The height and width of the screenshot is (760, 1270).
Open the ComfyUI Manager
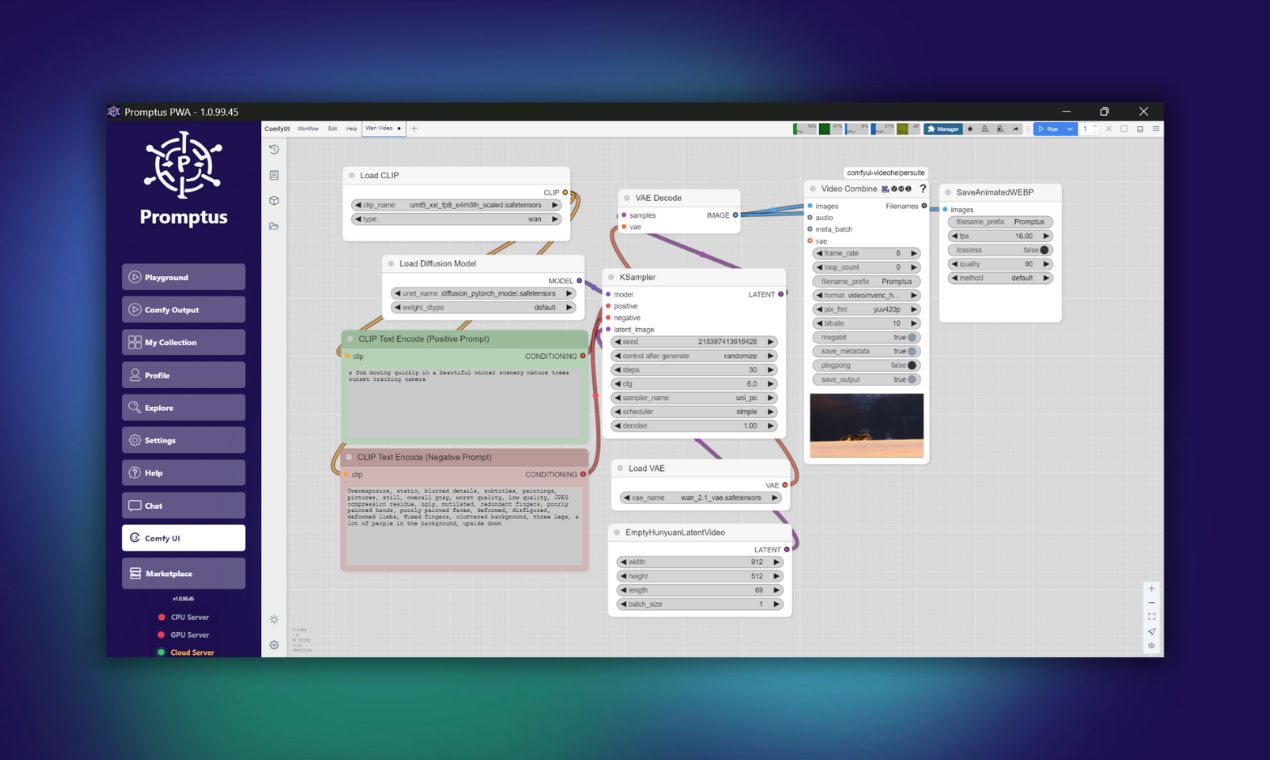[x=941, y=128]
